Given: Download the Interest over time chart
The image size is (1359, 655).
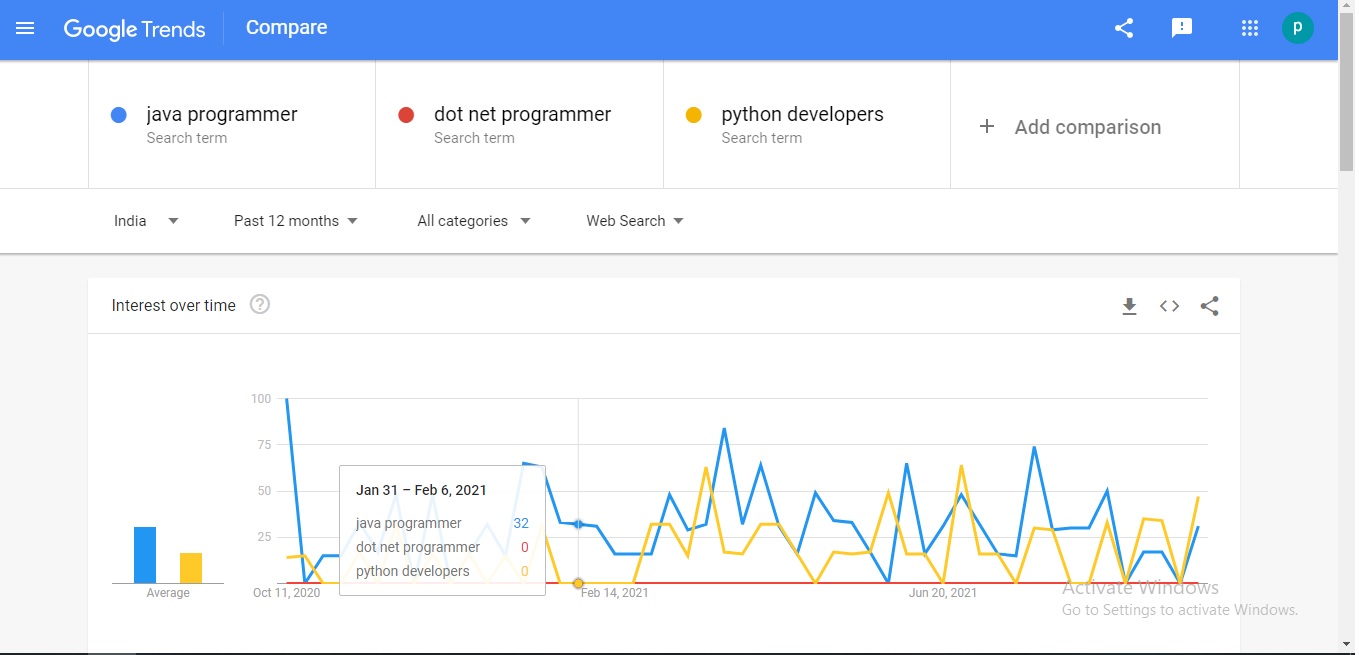Looking at the screenshot, I should pyautogui.click(x=1129, y=306).
